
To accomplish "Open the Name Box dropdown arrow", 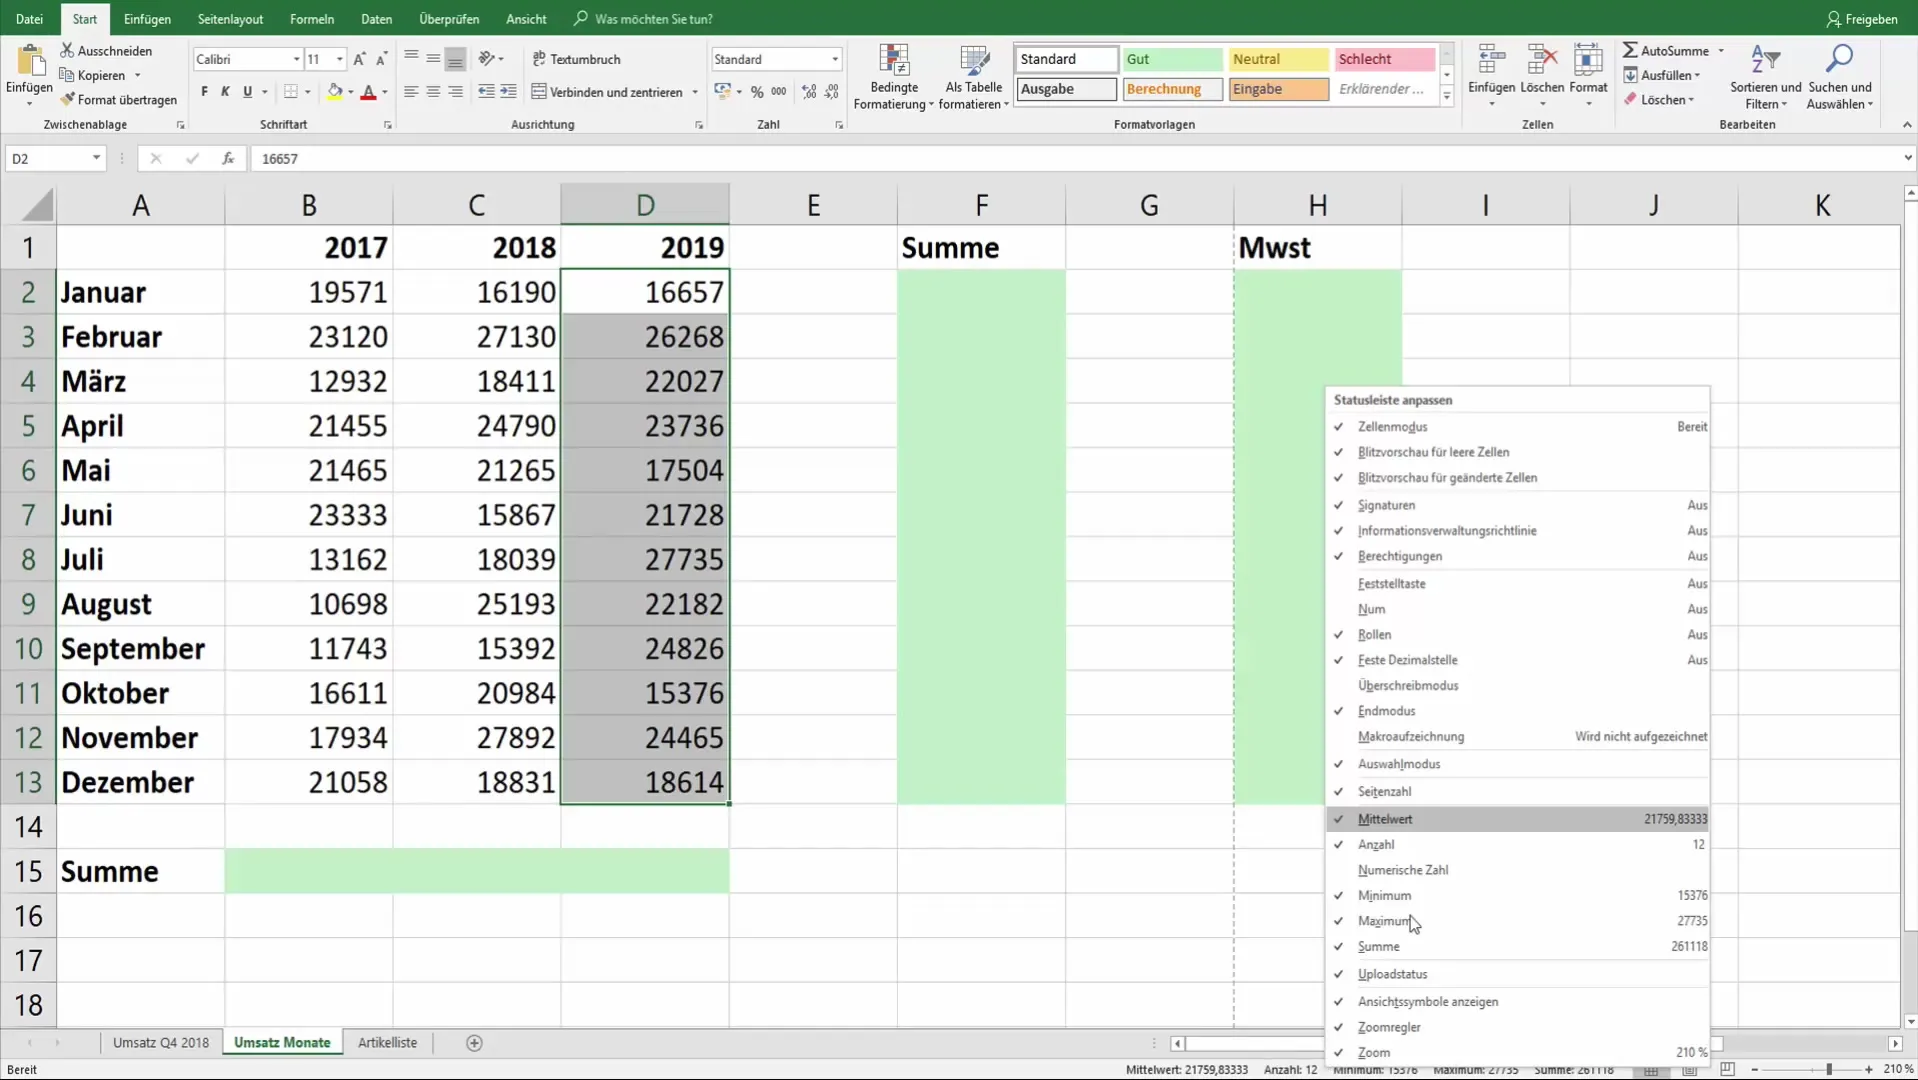I will pyautogui.click(x=96, y=158).
